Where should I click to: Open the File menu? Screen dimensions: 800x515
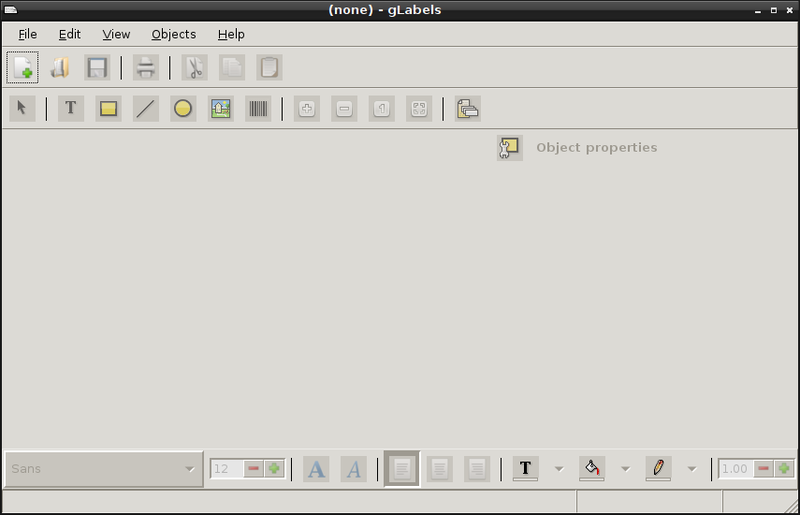tap(28, 34)
